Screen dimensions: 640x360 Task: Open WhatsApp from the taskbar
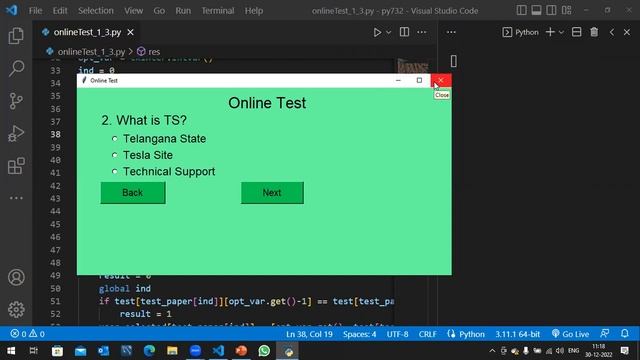(x=264, y=351)
